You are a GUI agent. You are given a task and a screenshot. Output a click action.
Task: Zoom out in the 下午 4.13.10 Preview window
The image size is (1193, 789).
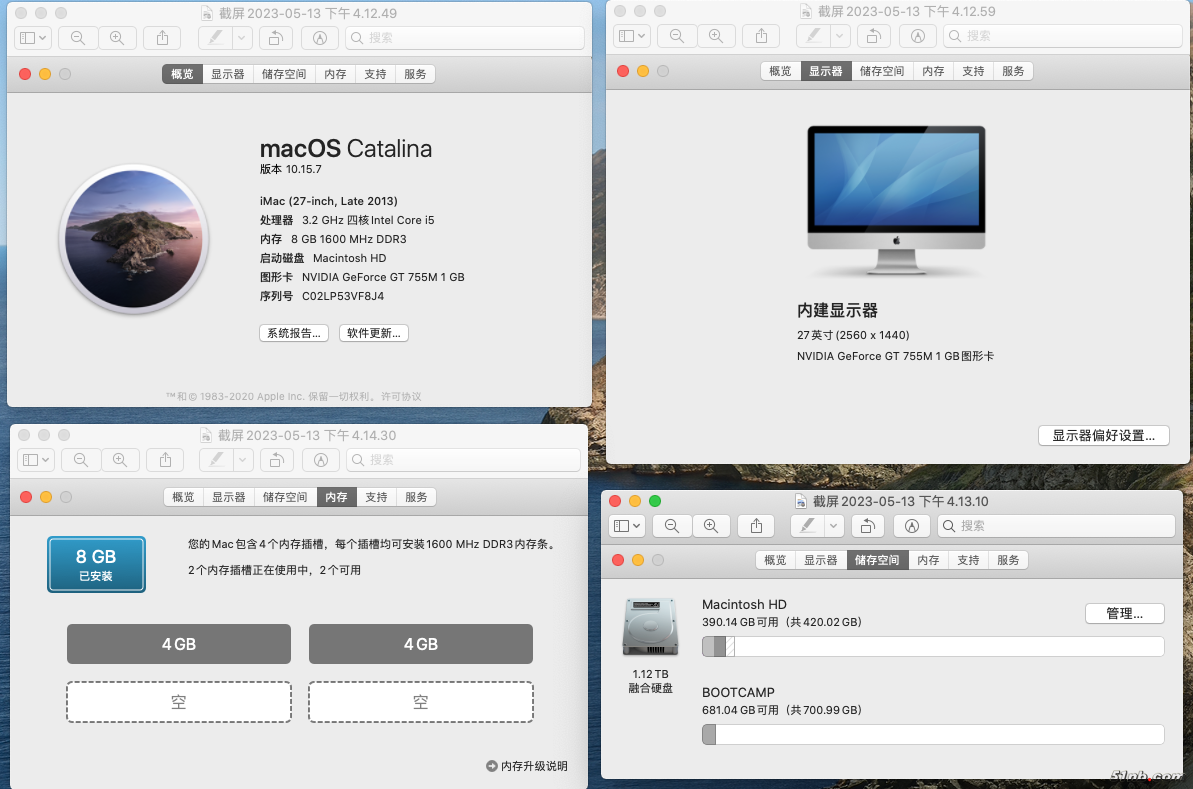671,526
